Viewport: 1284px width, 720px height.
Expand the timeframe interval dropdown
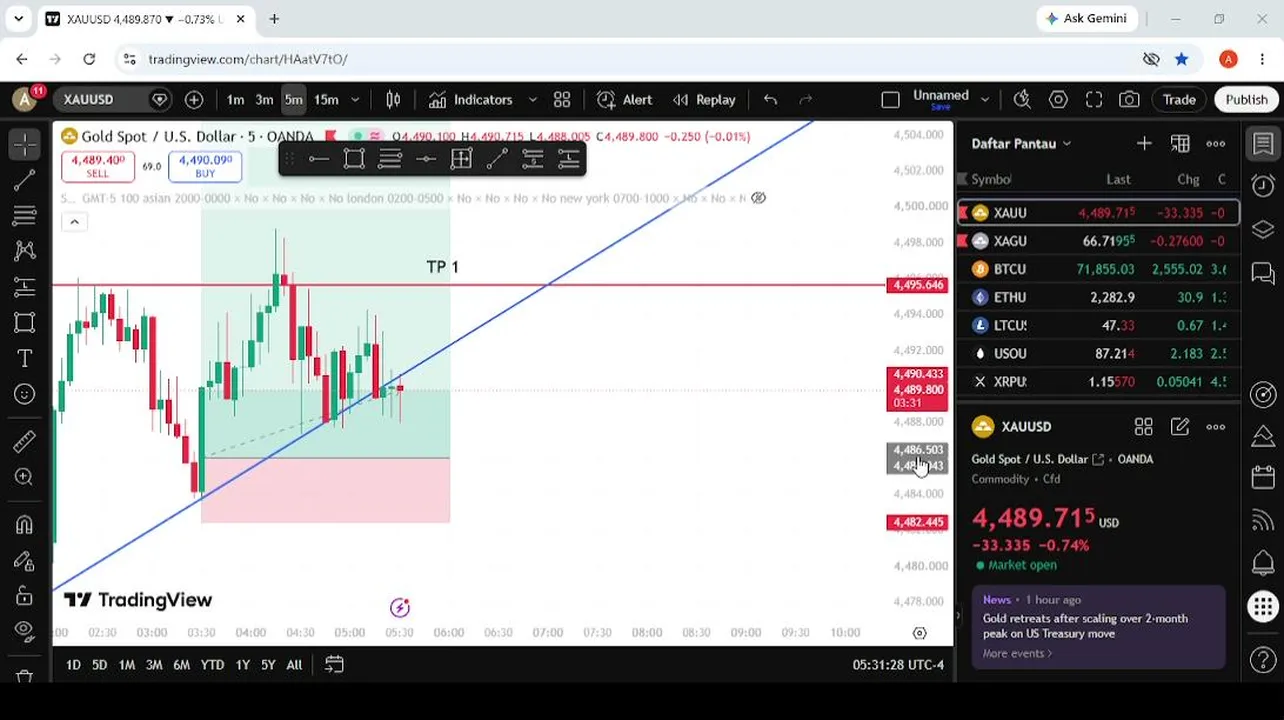click(355, 99)
